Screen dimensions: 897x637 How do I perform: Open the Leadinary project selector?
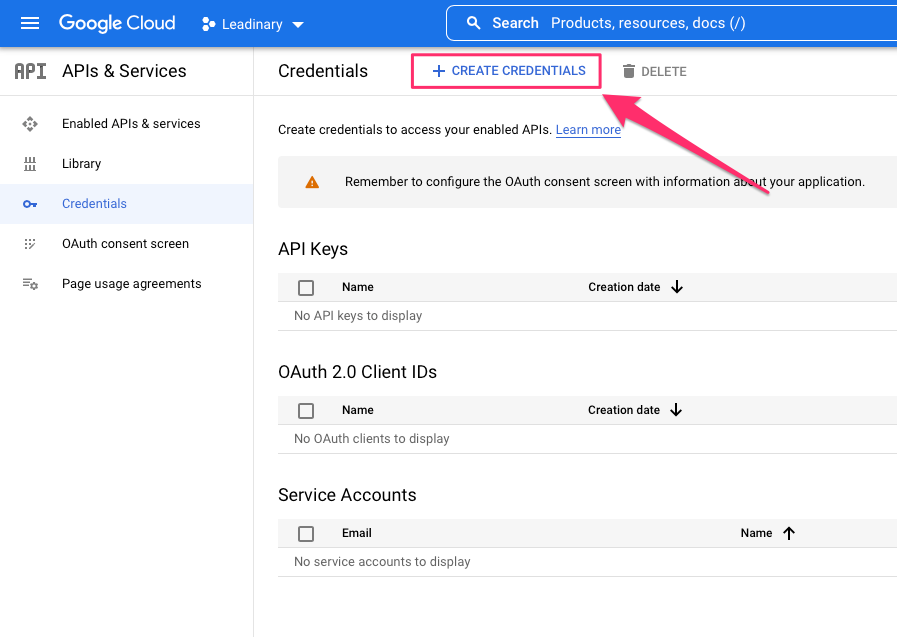point(253,24)
